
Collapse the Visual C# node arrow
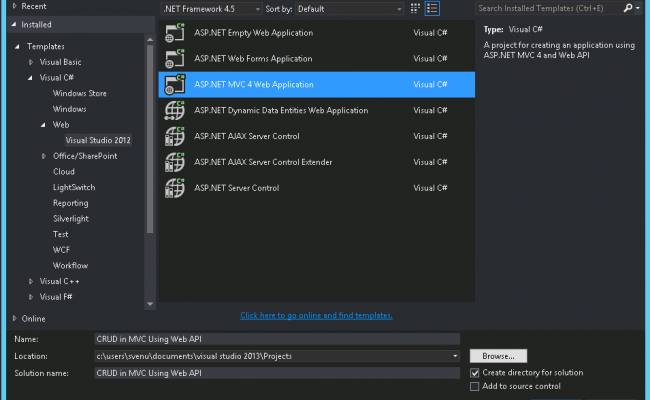pos(30,78)
